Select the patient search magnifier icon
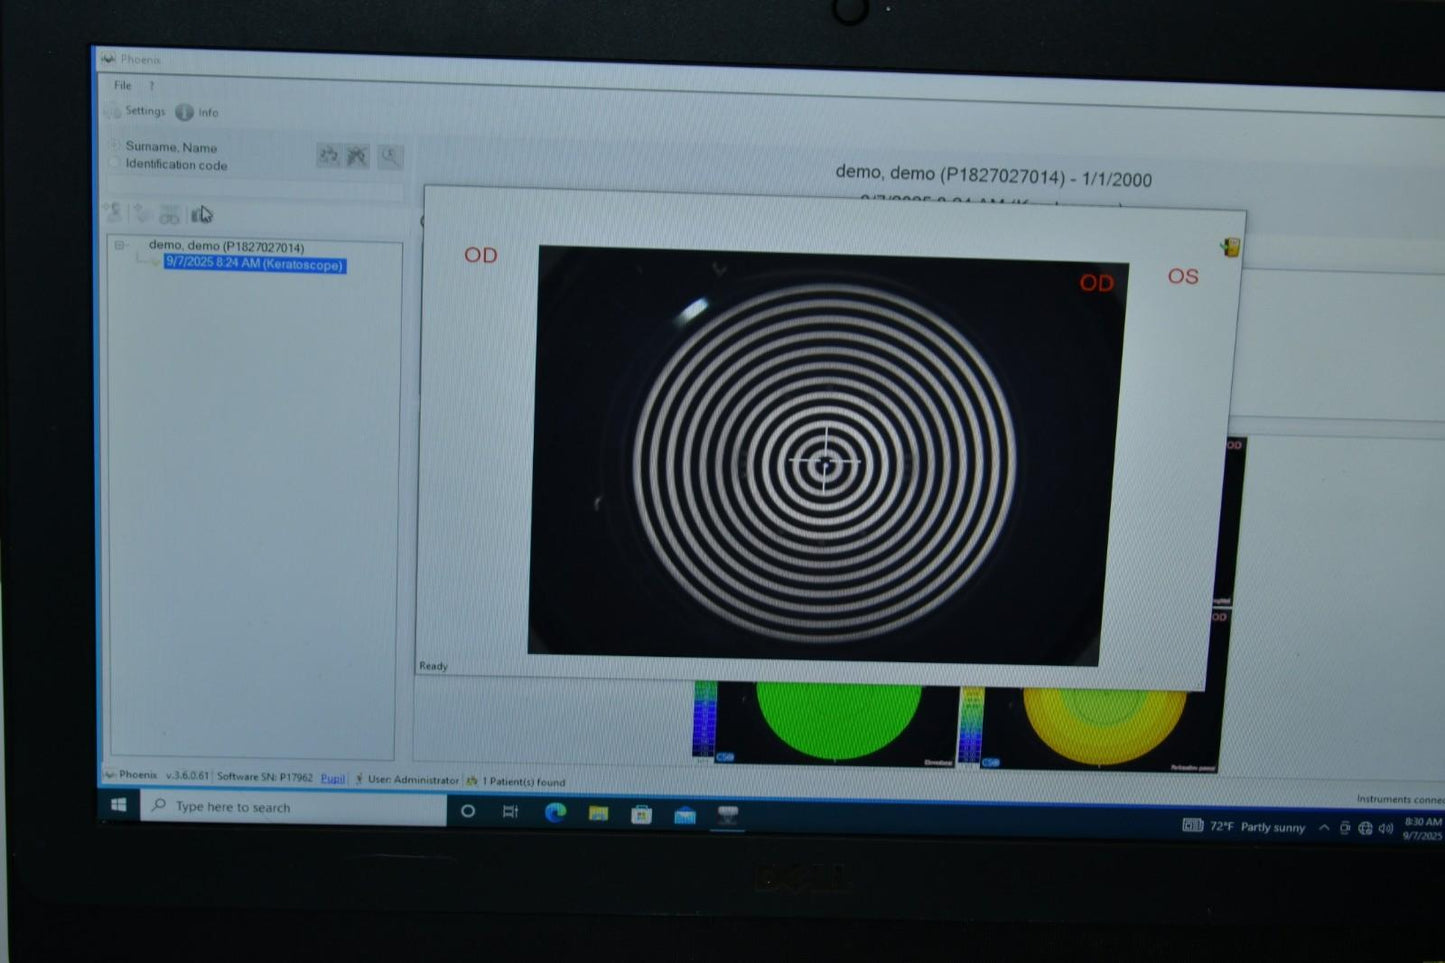 coord(390,156)
